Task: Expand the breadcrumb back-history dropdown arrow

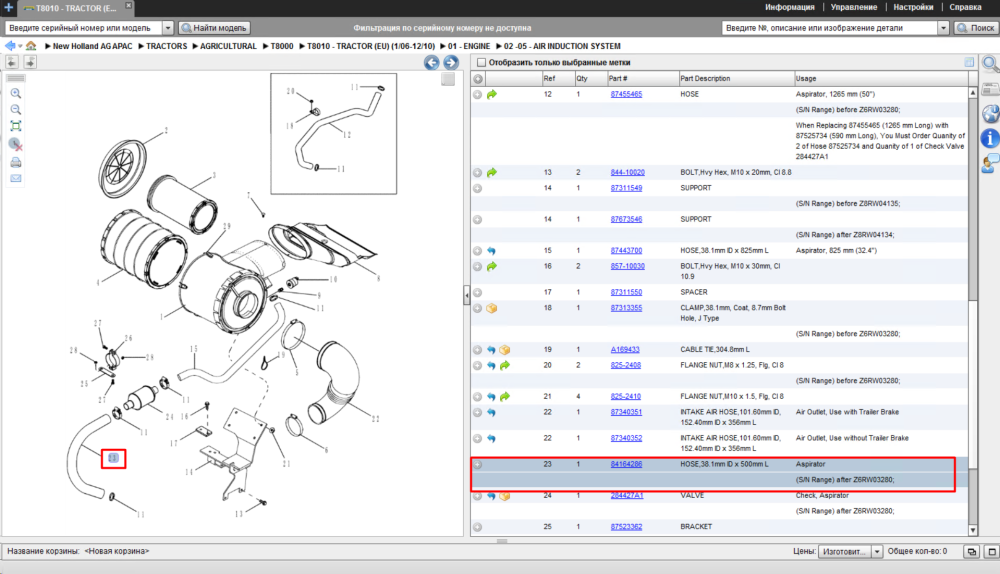Action: click(x=20, y=47)
